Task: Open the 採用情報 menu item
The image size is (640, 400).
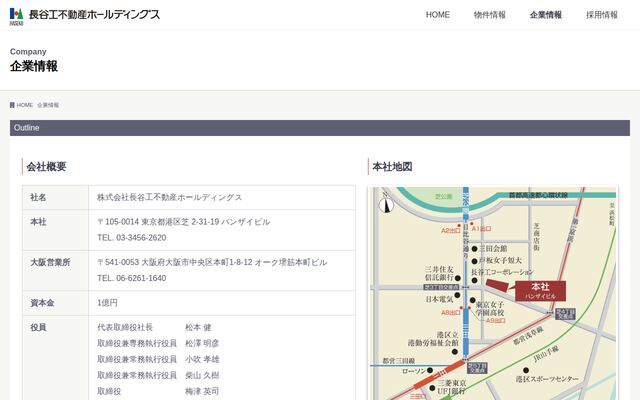Action: 602,15
